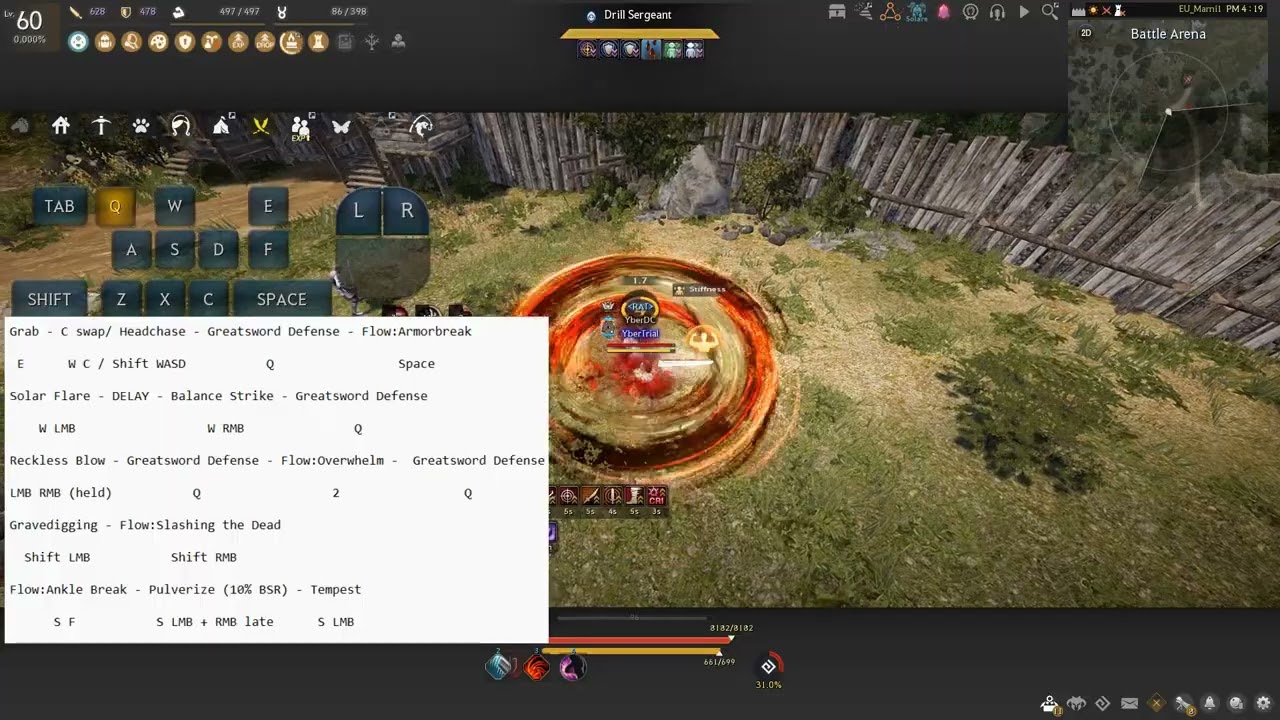The image size is (1280, 720).
Task: Click the TAB key on overlay
Action: [x=59, y=206]
